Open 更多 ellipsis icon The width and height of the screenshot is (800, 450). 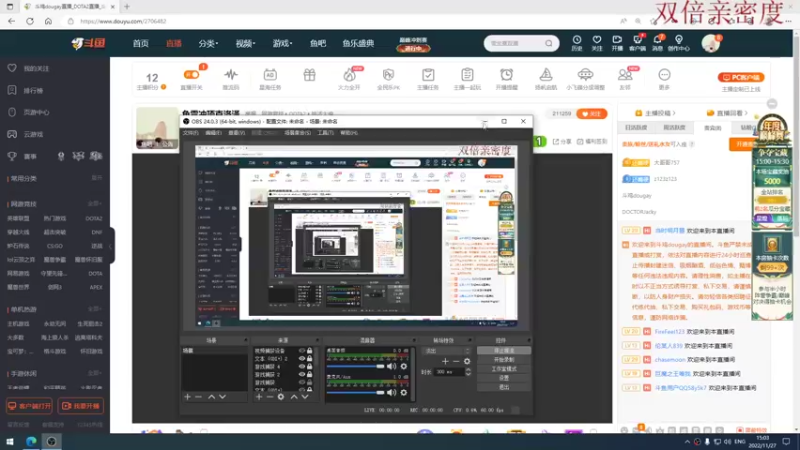pos(664,74)
